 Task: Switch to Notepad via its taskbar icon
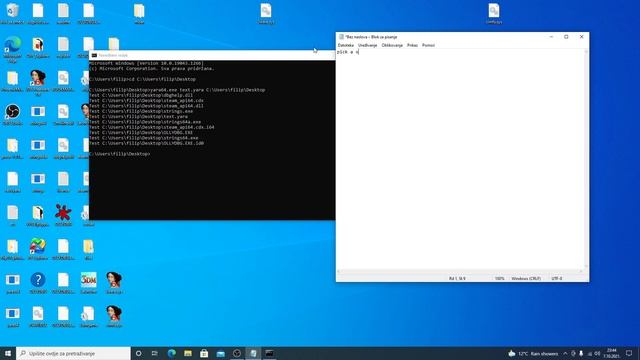[x=253, y=353]
